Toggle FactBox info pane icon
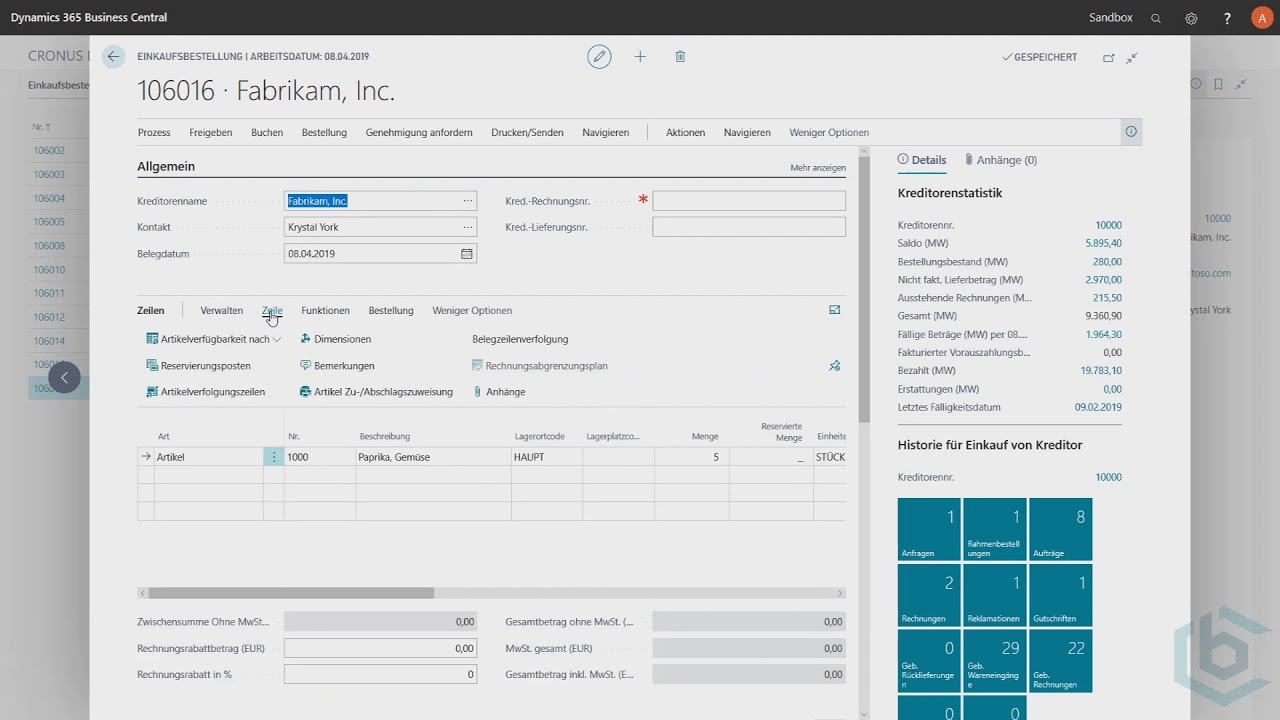This screenshot has width=1280, height=720. click(1131, 132)
